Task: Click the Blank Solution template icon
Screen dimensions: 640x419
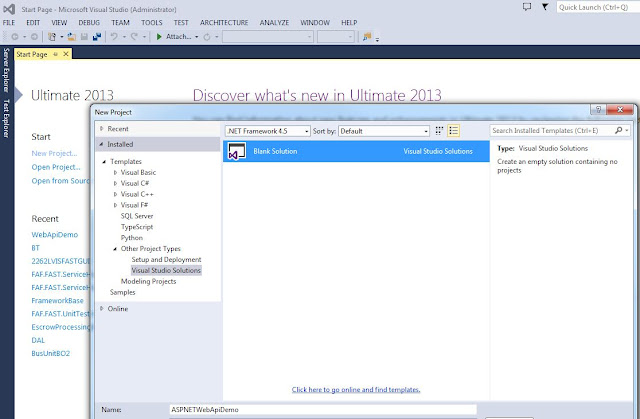Action: pos(237,151)
